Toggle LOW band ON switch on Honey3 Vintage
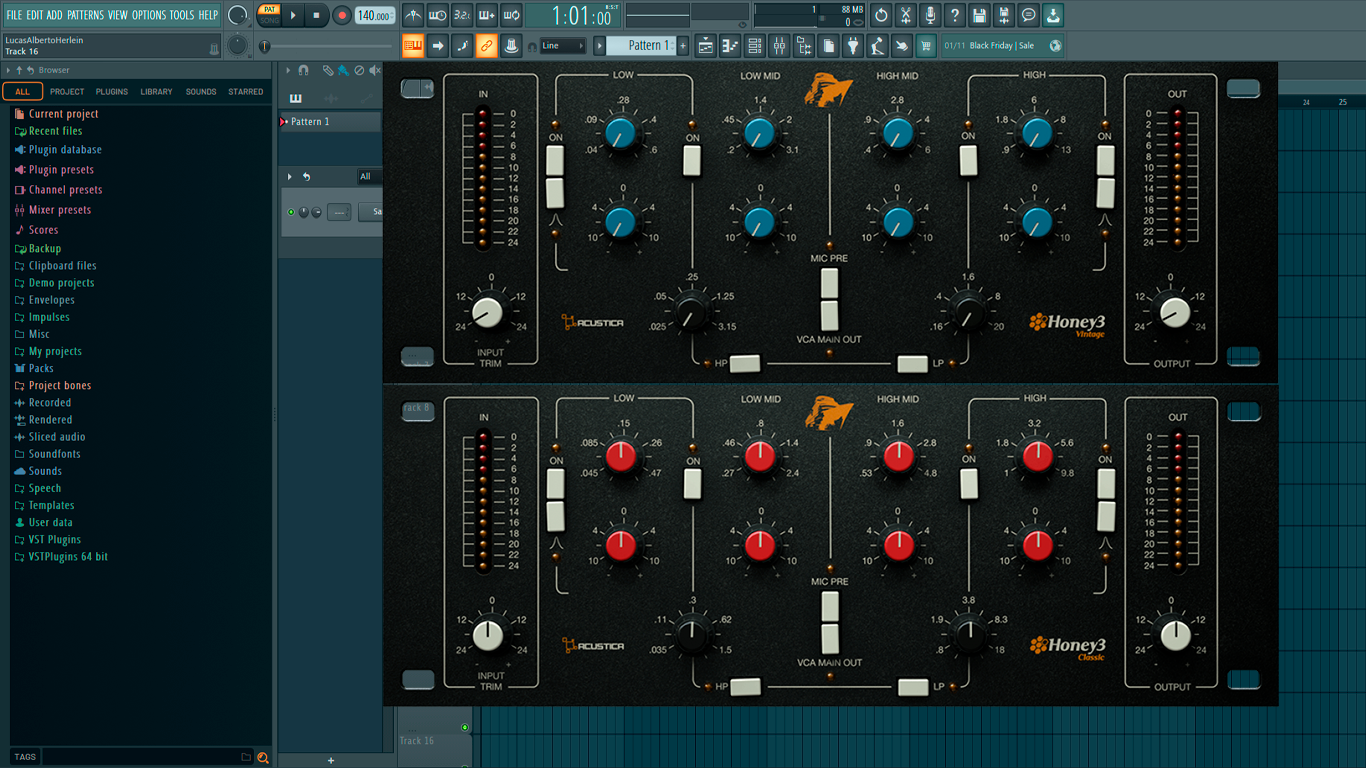Image resolution: width=1366 pixels, height=768 pixels. 555,160
